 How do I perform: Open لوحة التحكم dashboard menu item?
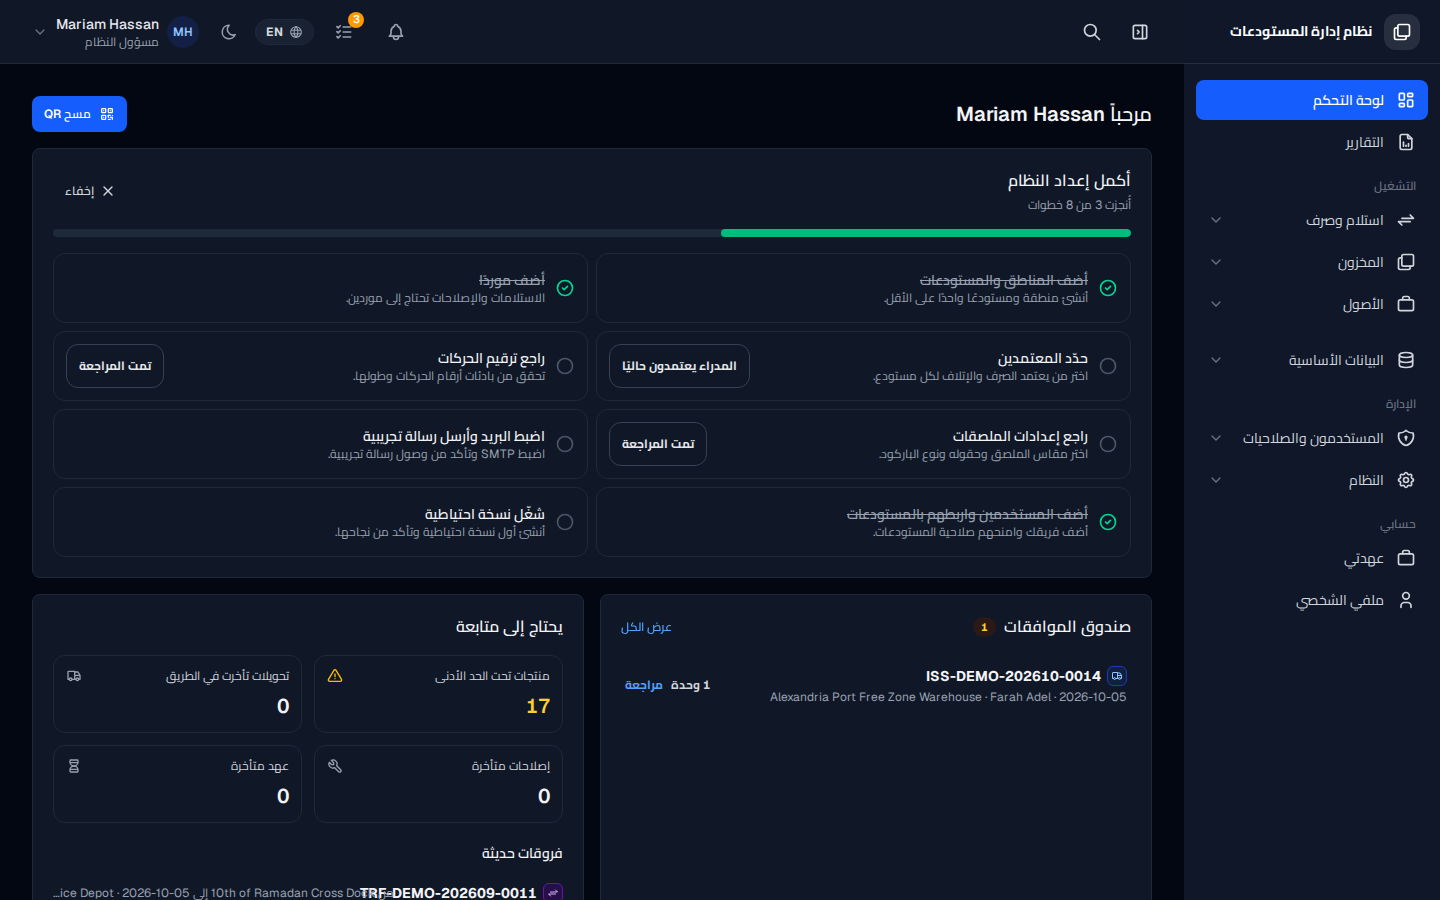(x=1312, y=100)
